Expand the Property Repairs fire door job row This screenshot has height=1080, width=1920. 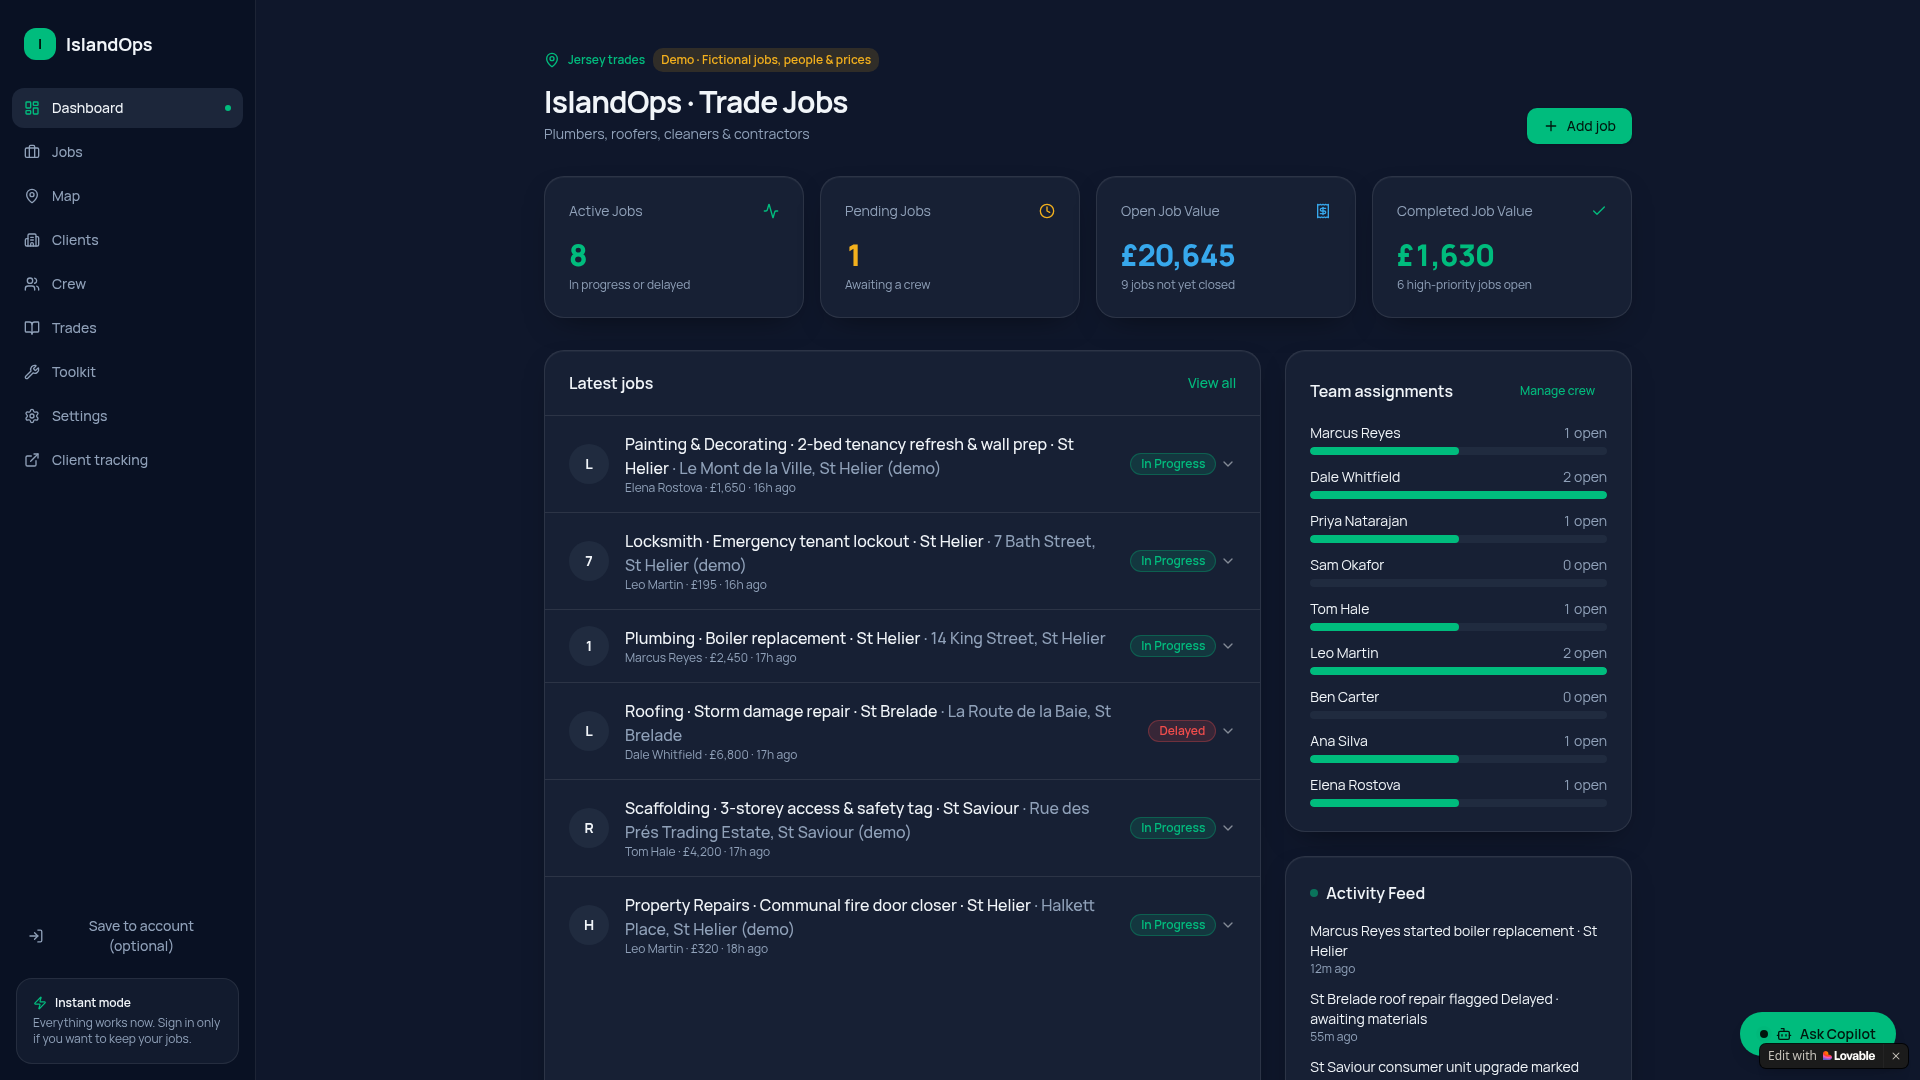click(1228, 925)
